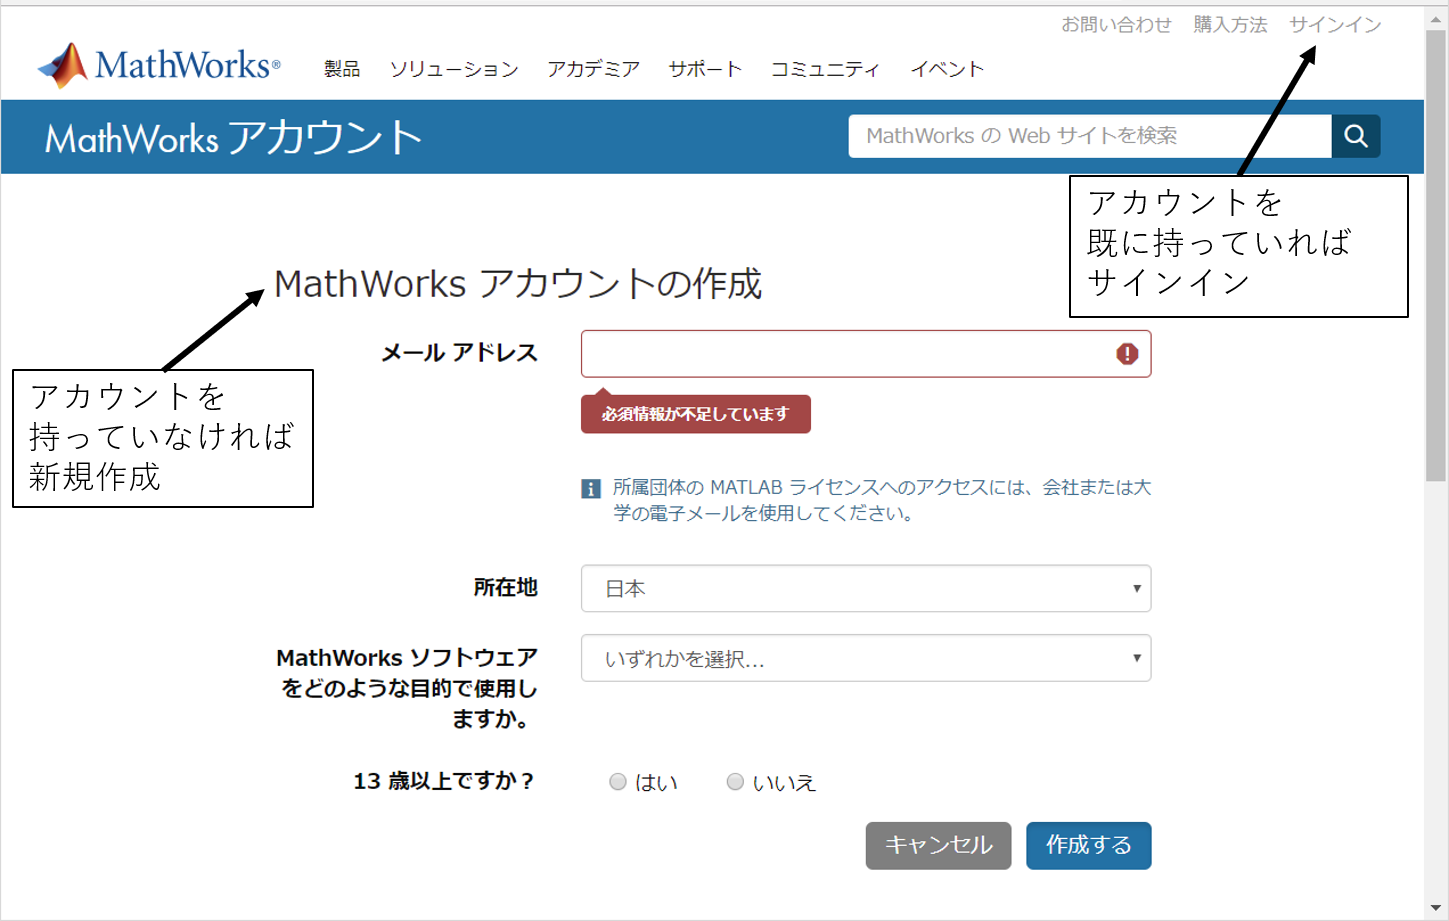
Task: Open the コミュニティ menu
Action: [825, 69]
